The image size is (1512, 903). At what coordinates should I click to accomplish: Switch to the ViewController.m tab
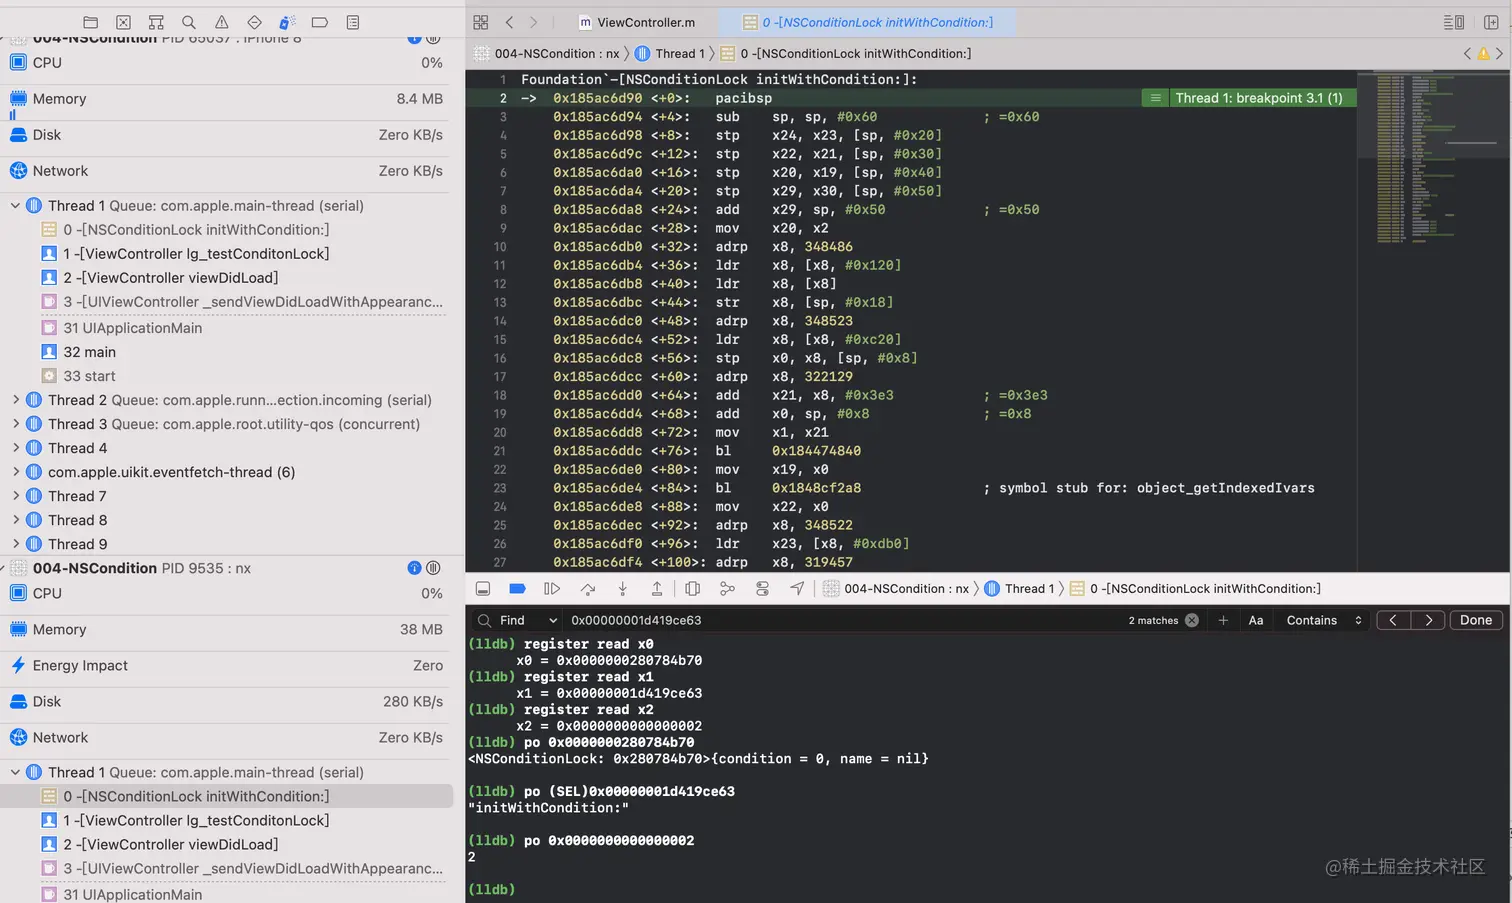pos(636,22)
